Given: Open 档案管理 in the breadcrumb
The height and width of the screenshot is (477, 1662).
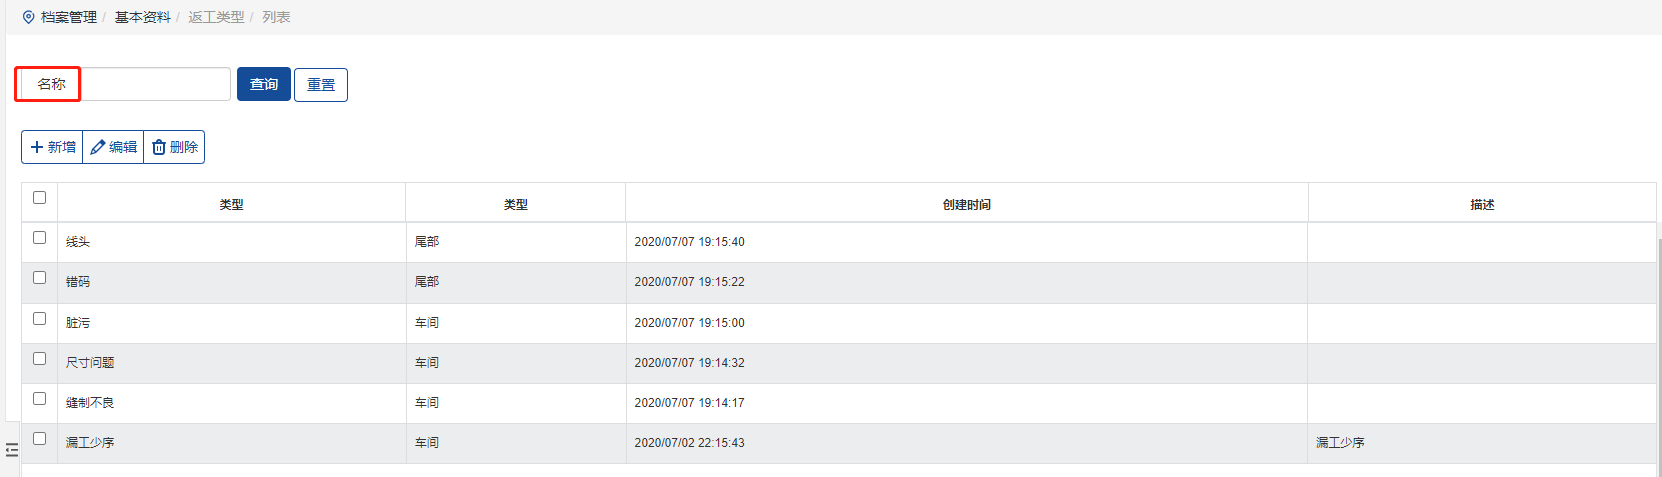Looking at the screenshot, I should (69, 17).
